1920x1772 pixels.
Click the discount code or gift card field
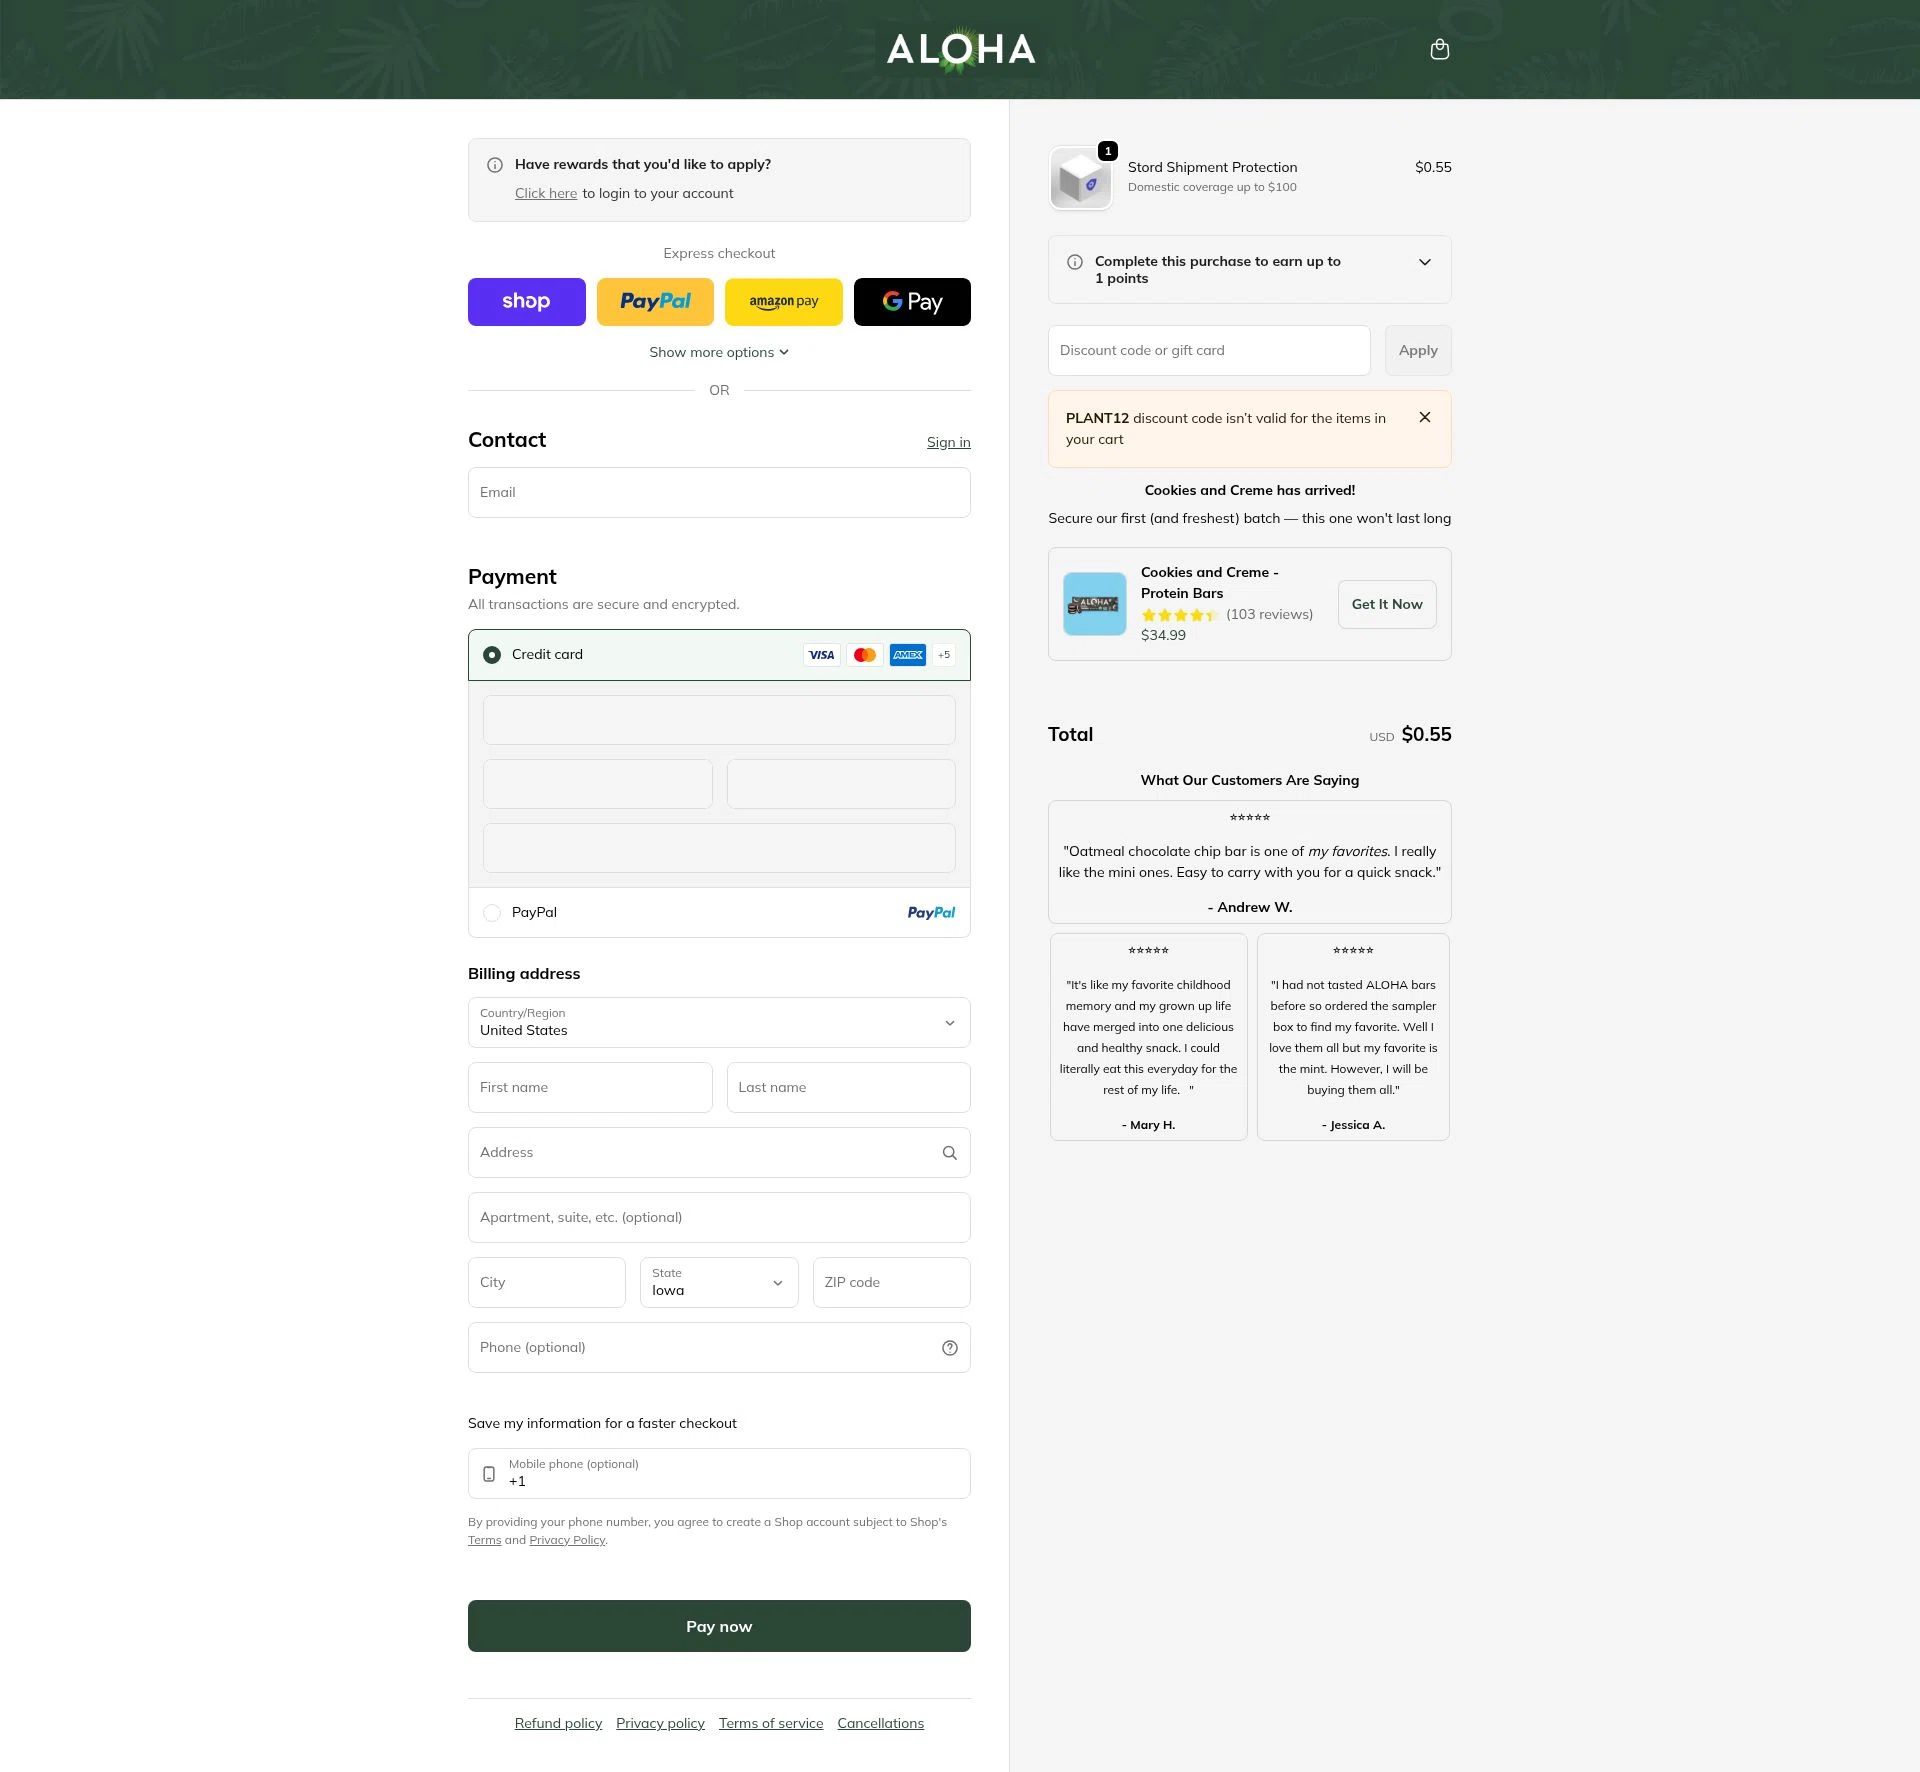point(1208,351)
